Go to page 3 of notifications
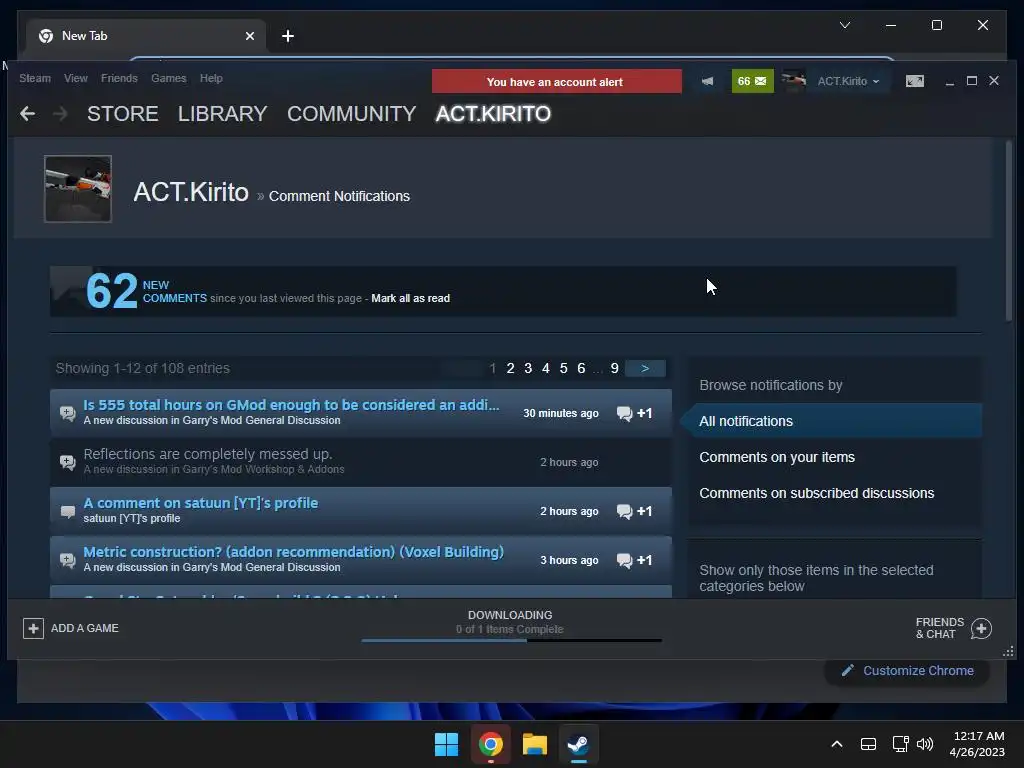Image resolution: width=1024 pixels, height=768 pixels. (x=528, y=368)
